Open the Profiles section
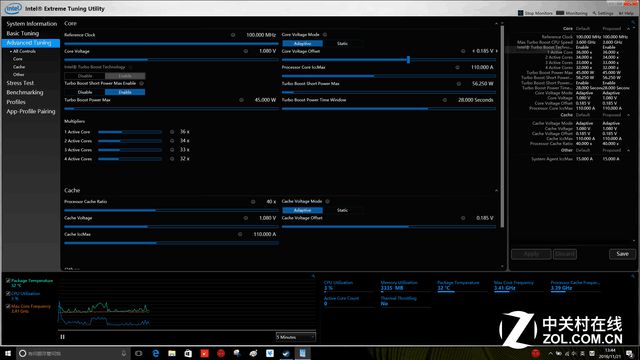This screenshot has width=640, height=360. [16, 102]
